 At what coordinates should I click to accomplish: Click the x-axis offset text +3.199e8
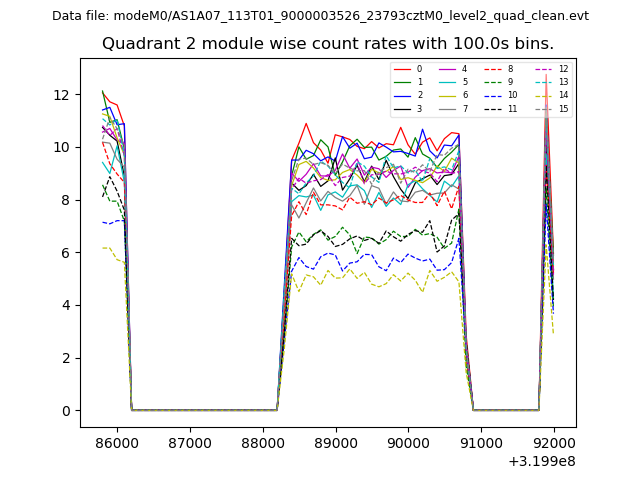[542, 461]
